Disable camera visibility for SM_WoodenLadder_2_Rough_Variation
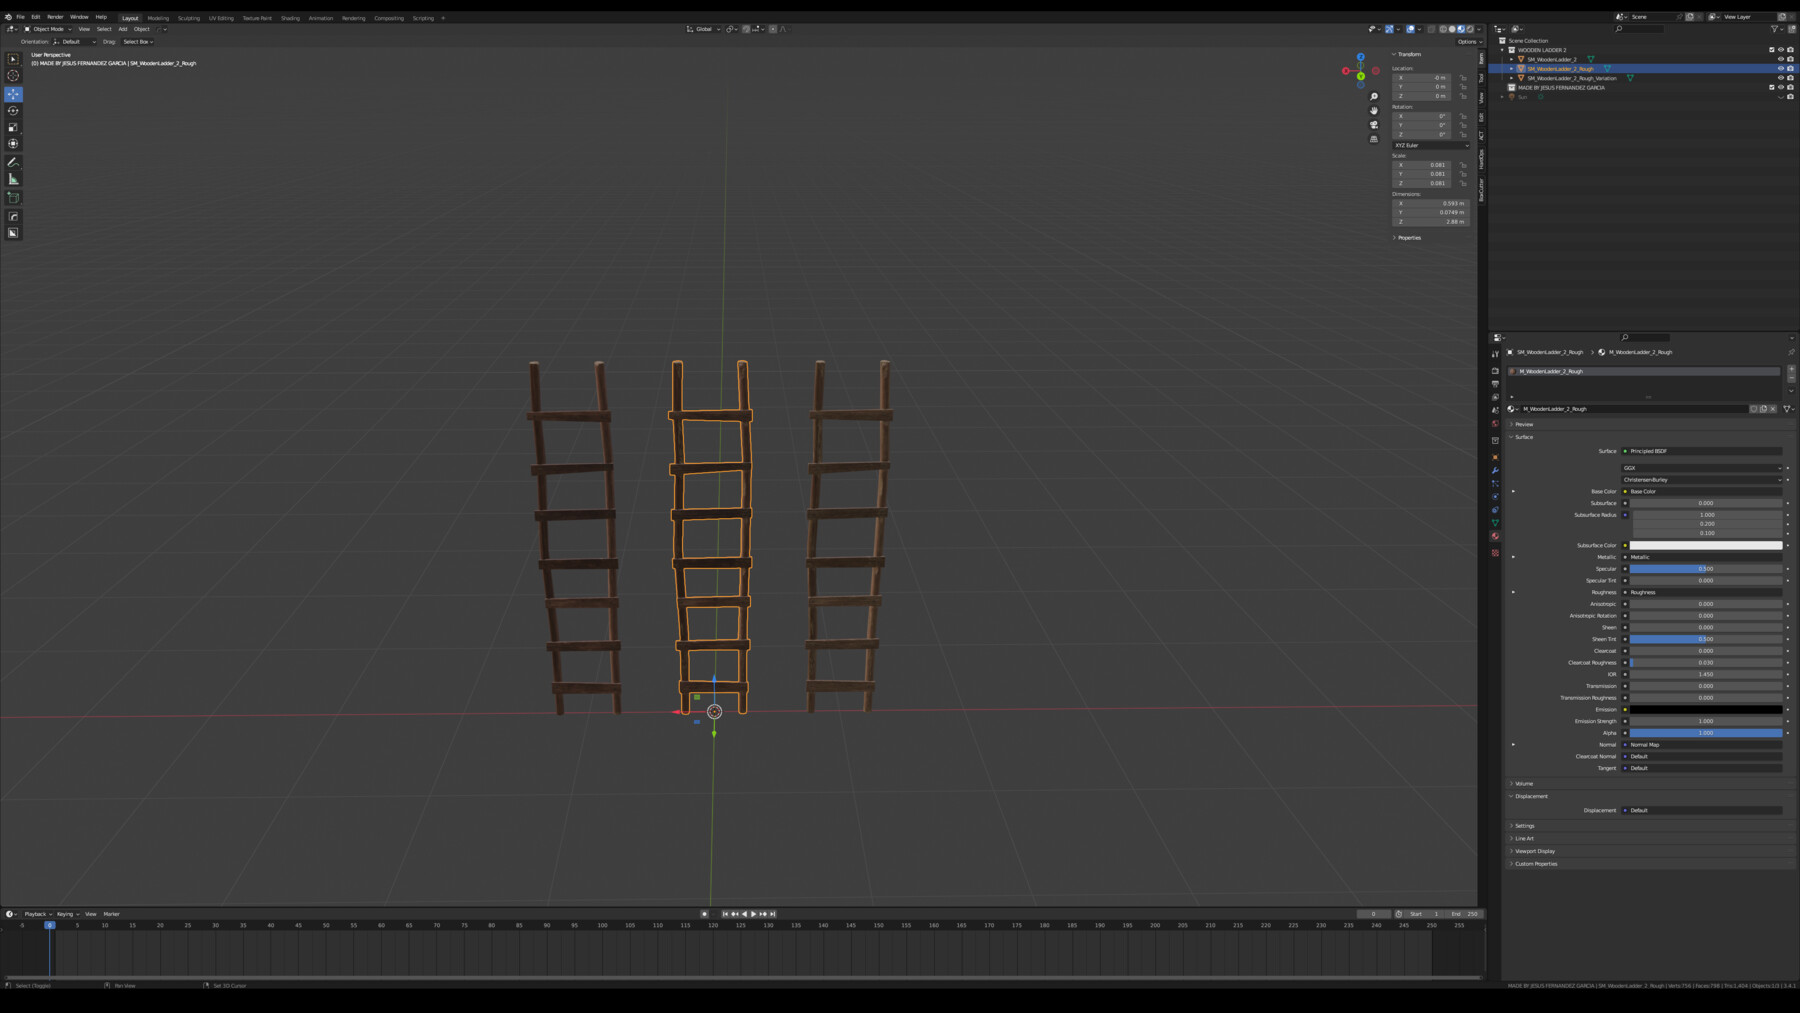 click(1789, 78)
